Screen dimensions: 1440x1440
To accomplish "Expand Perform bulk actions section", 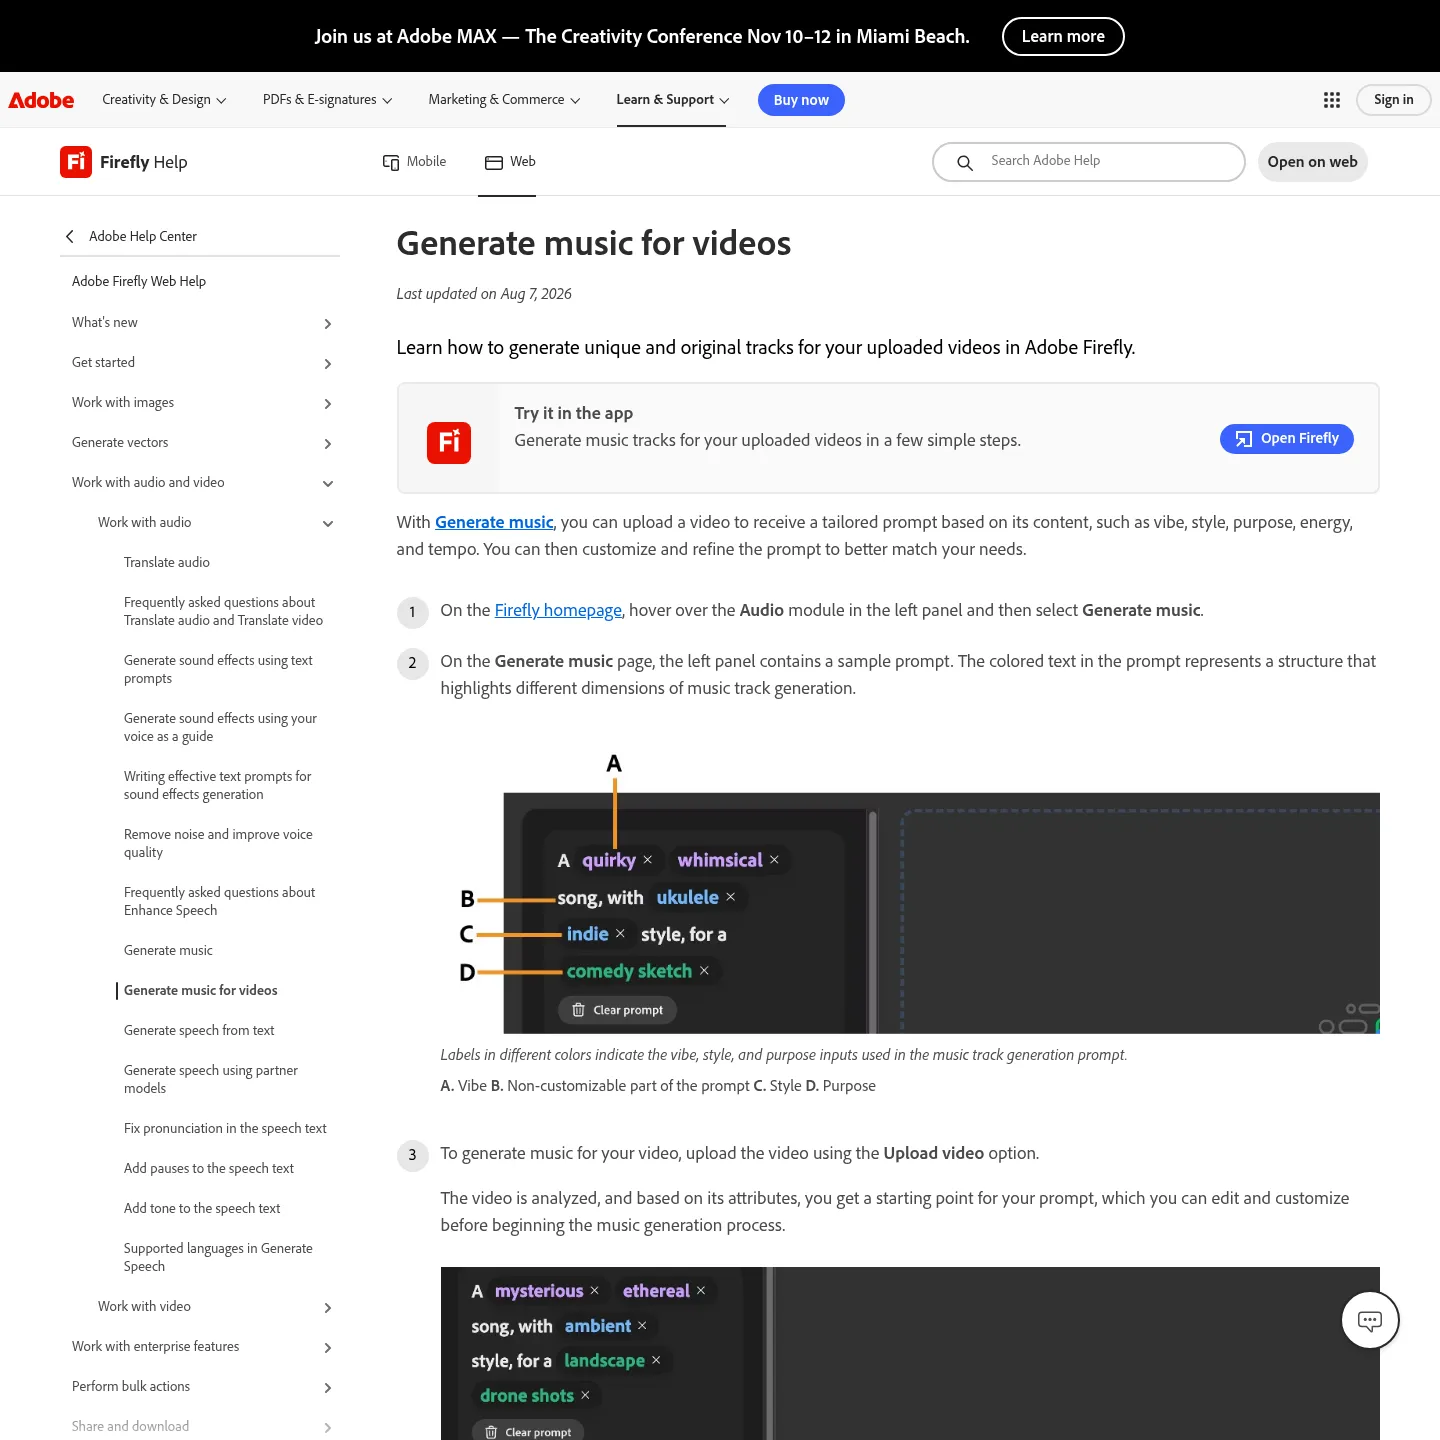I will click(x=328, y=1387).
